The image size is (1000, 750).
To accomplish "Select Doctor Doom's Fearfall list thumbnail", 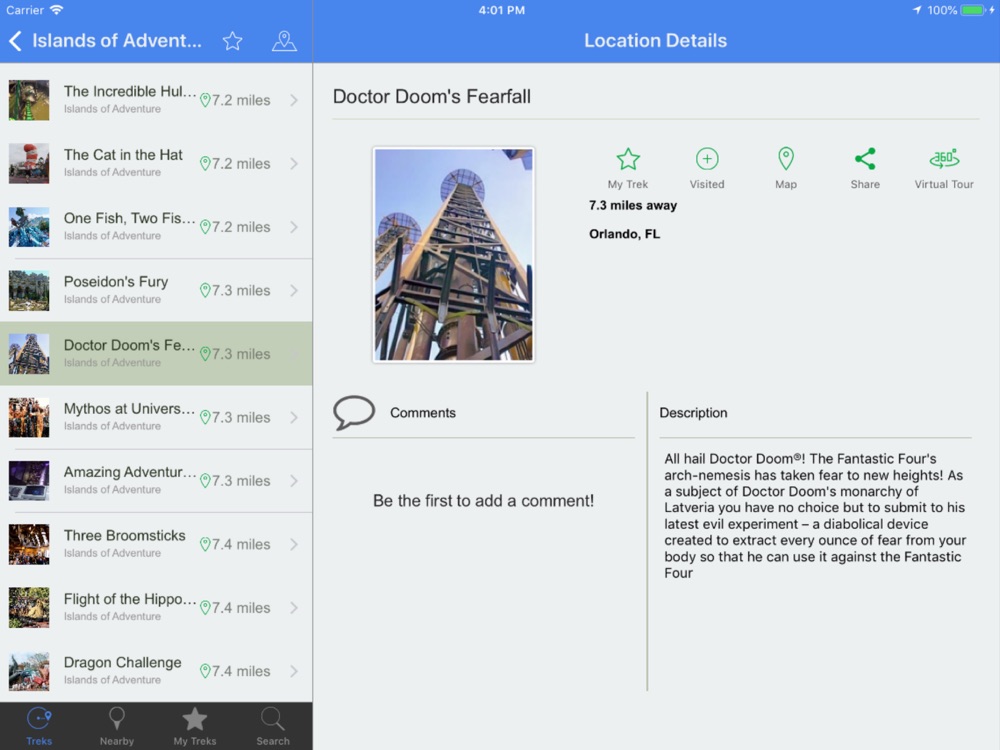I will click(x=29, y=354).
